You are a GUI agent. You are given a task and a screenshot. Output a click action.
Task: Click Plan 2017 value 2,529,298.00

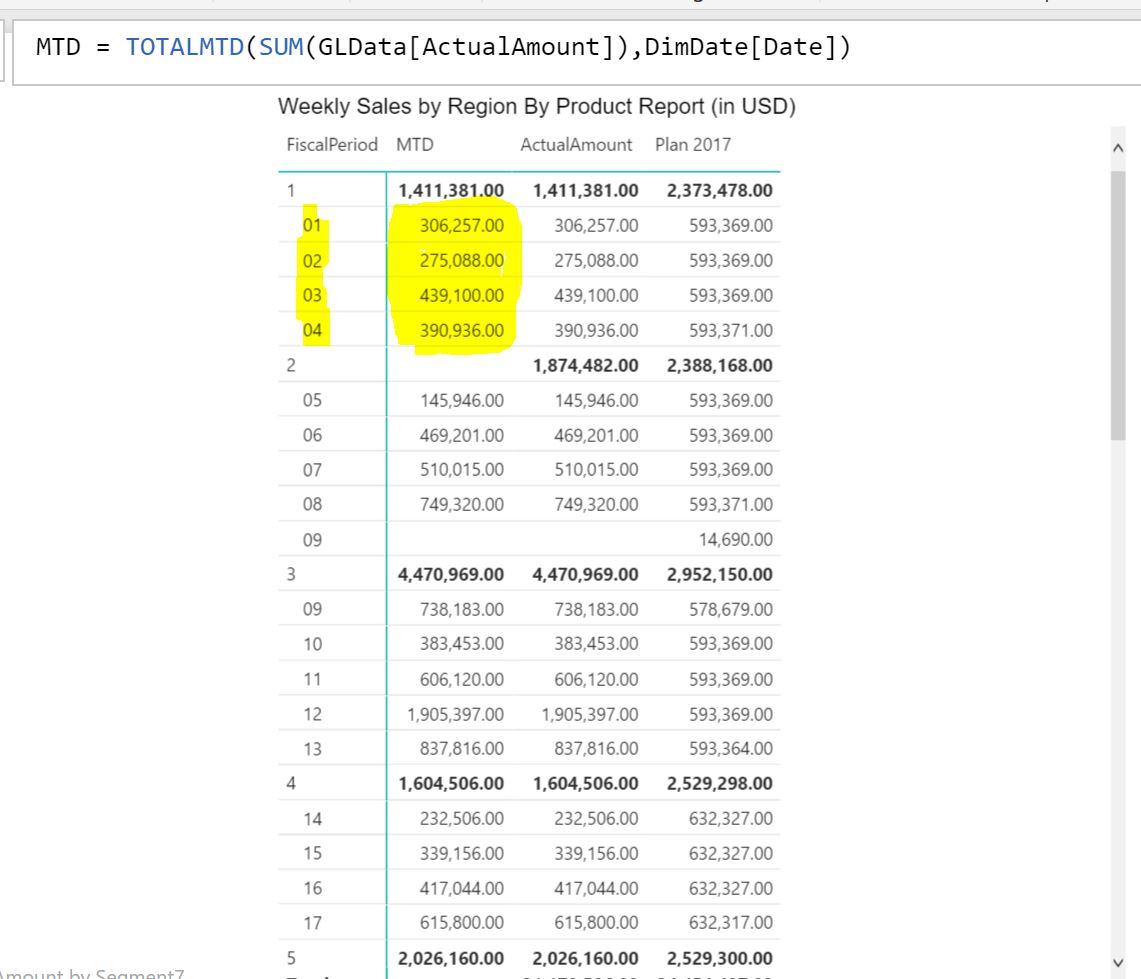[x=720, y=783]
